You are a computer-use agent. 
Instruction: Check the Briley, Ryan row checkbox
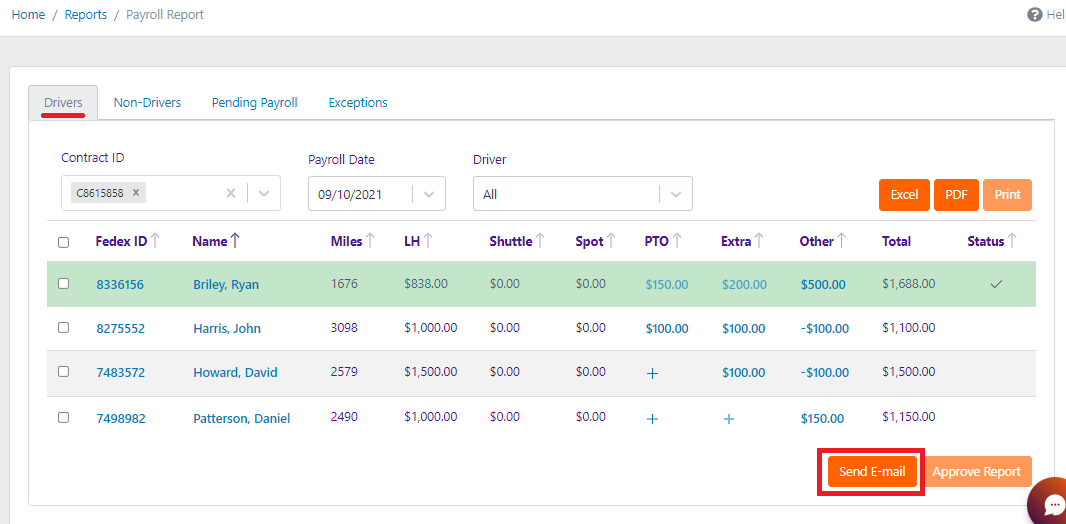tap(63, 284)
